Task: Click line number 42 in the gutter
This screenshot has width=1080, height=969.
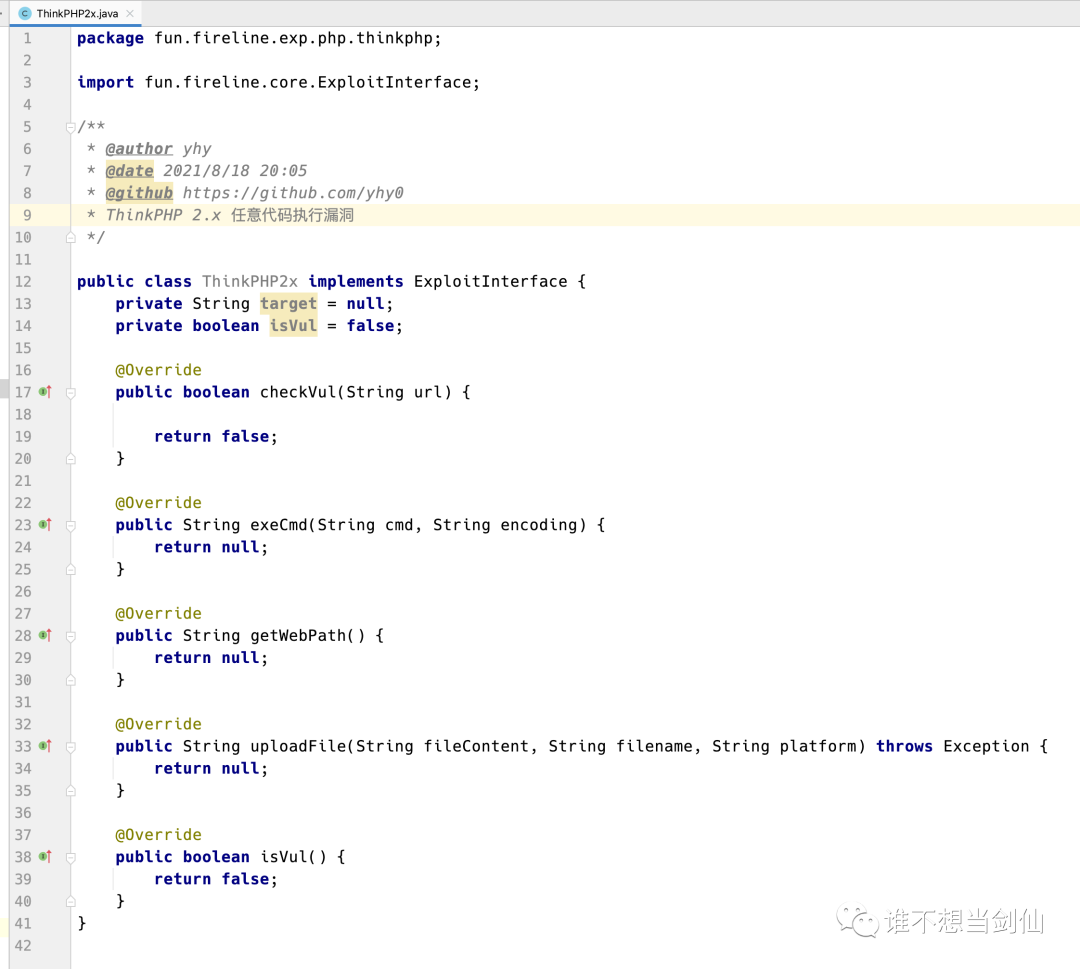Action: pos(23,945)
